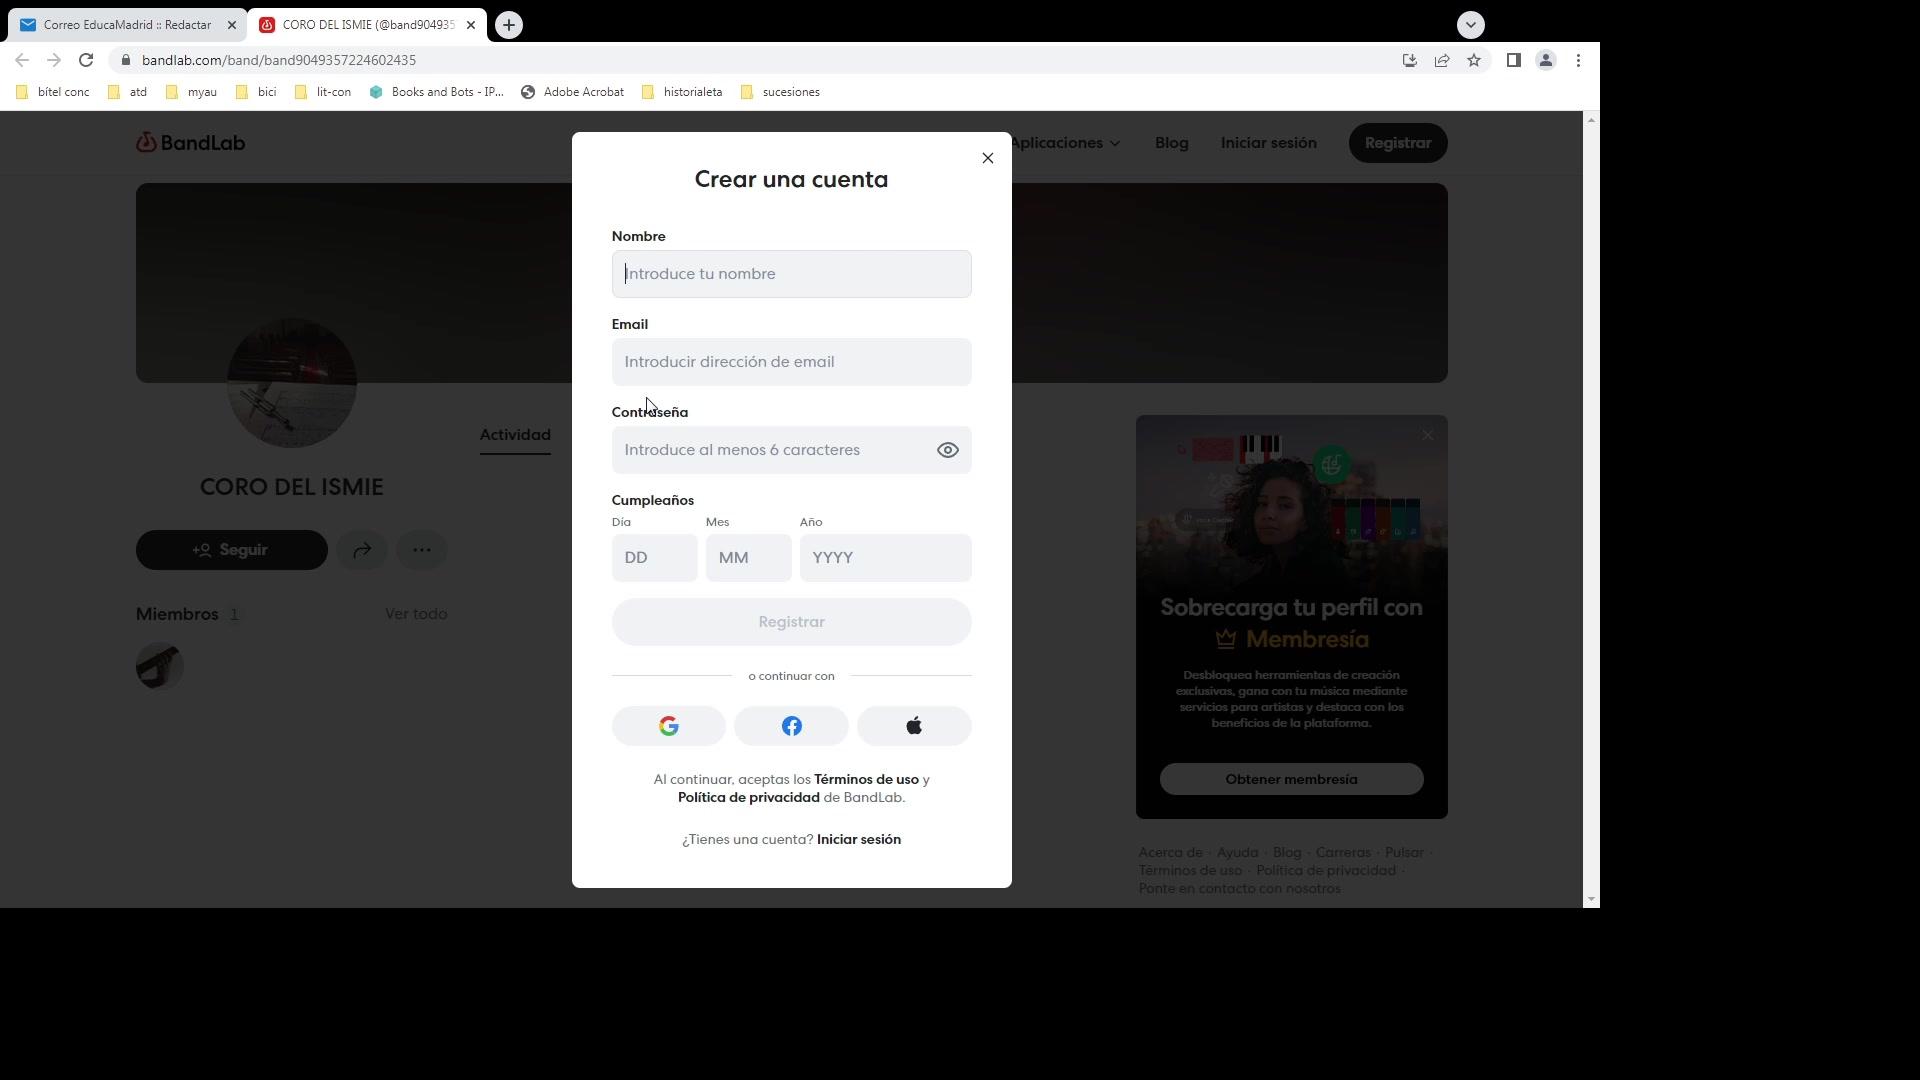Toggle password visibility eye icon
The image size is (1920, 1080).
click(947, 450)
